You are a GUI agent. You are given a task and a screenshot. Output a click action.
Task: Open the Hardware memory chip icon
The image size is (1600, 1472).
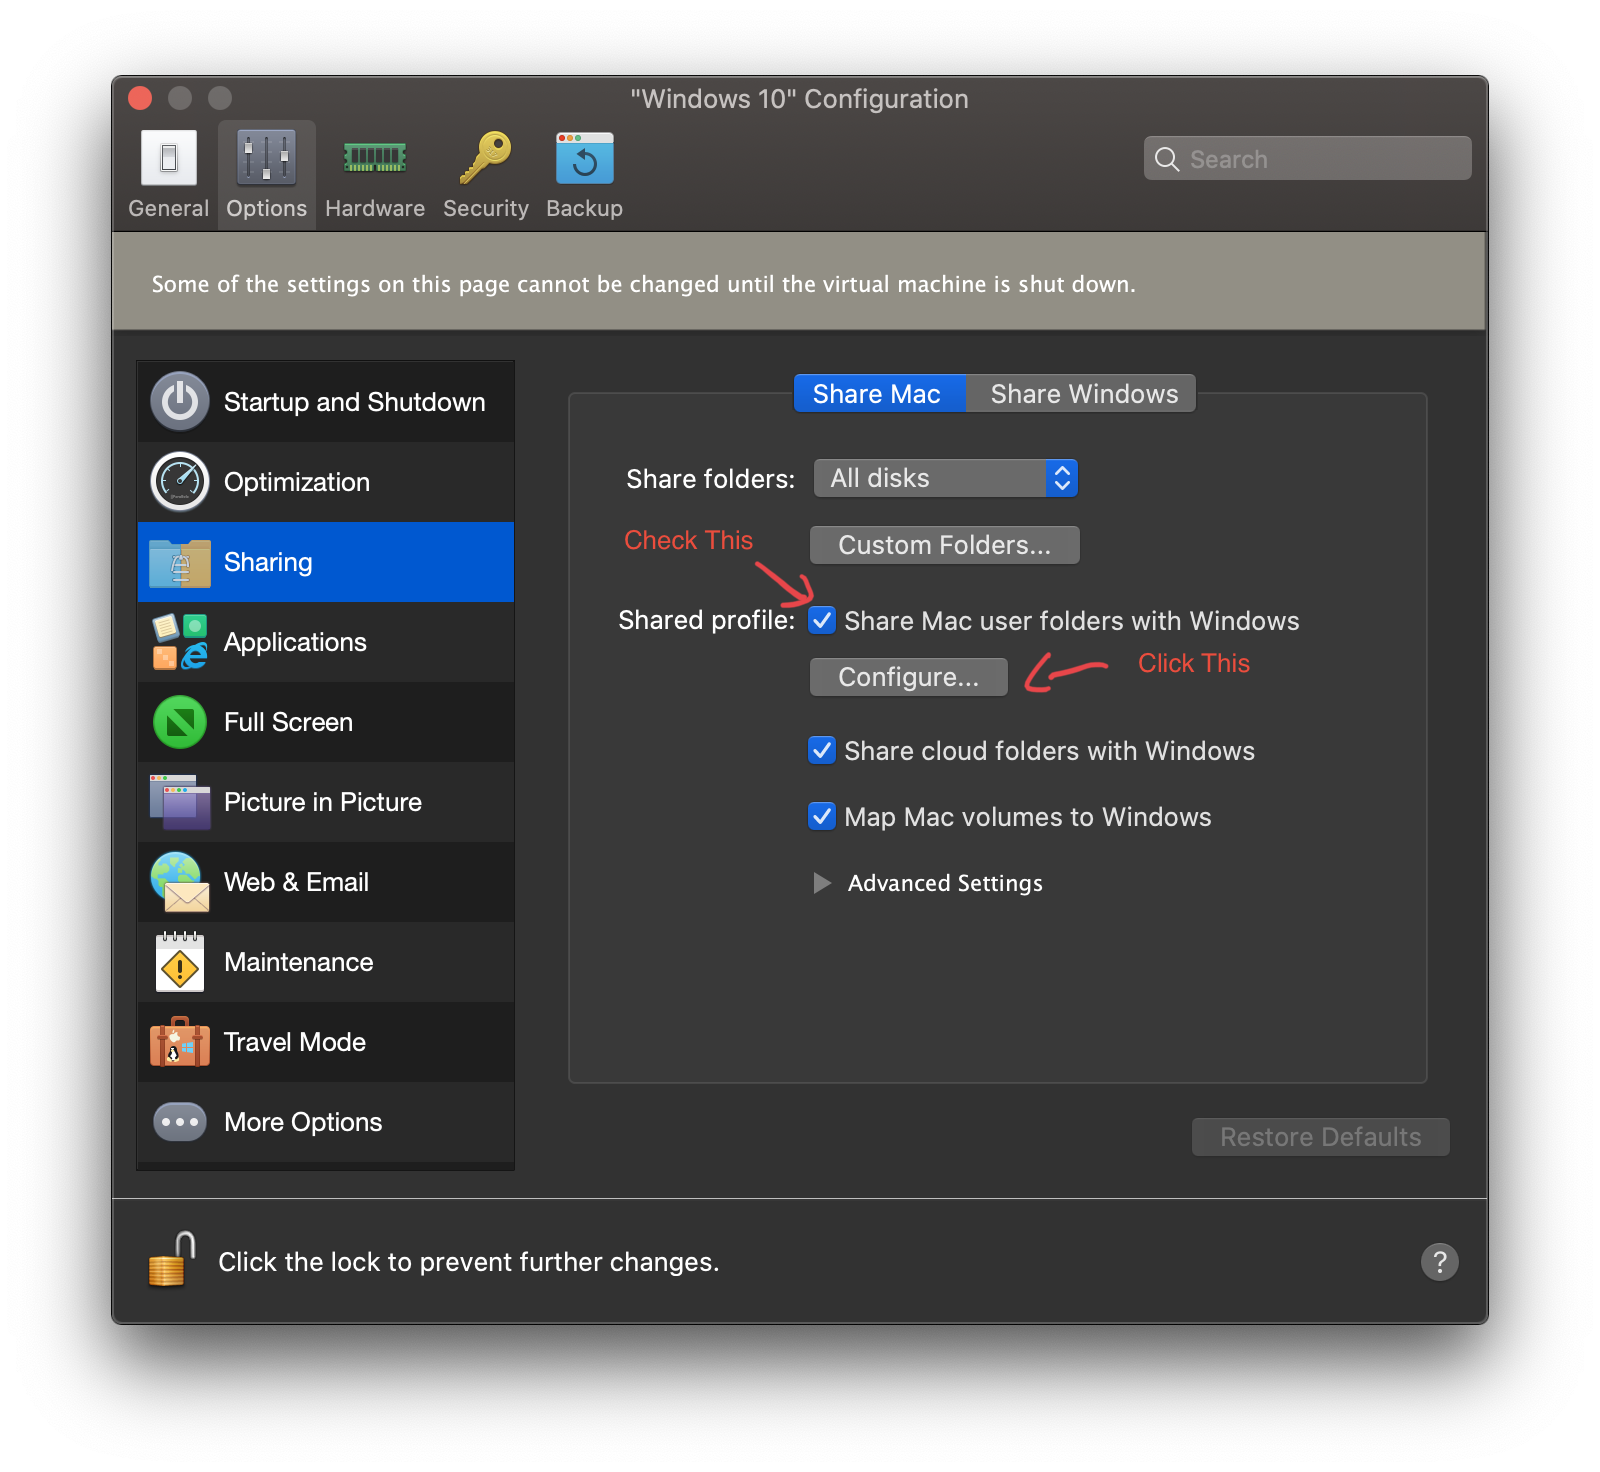coord(375,158)
